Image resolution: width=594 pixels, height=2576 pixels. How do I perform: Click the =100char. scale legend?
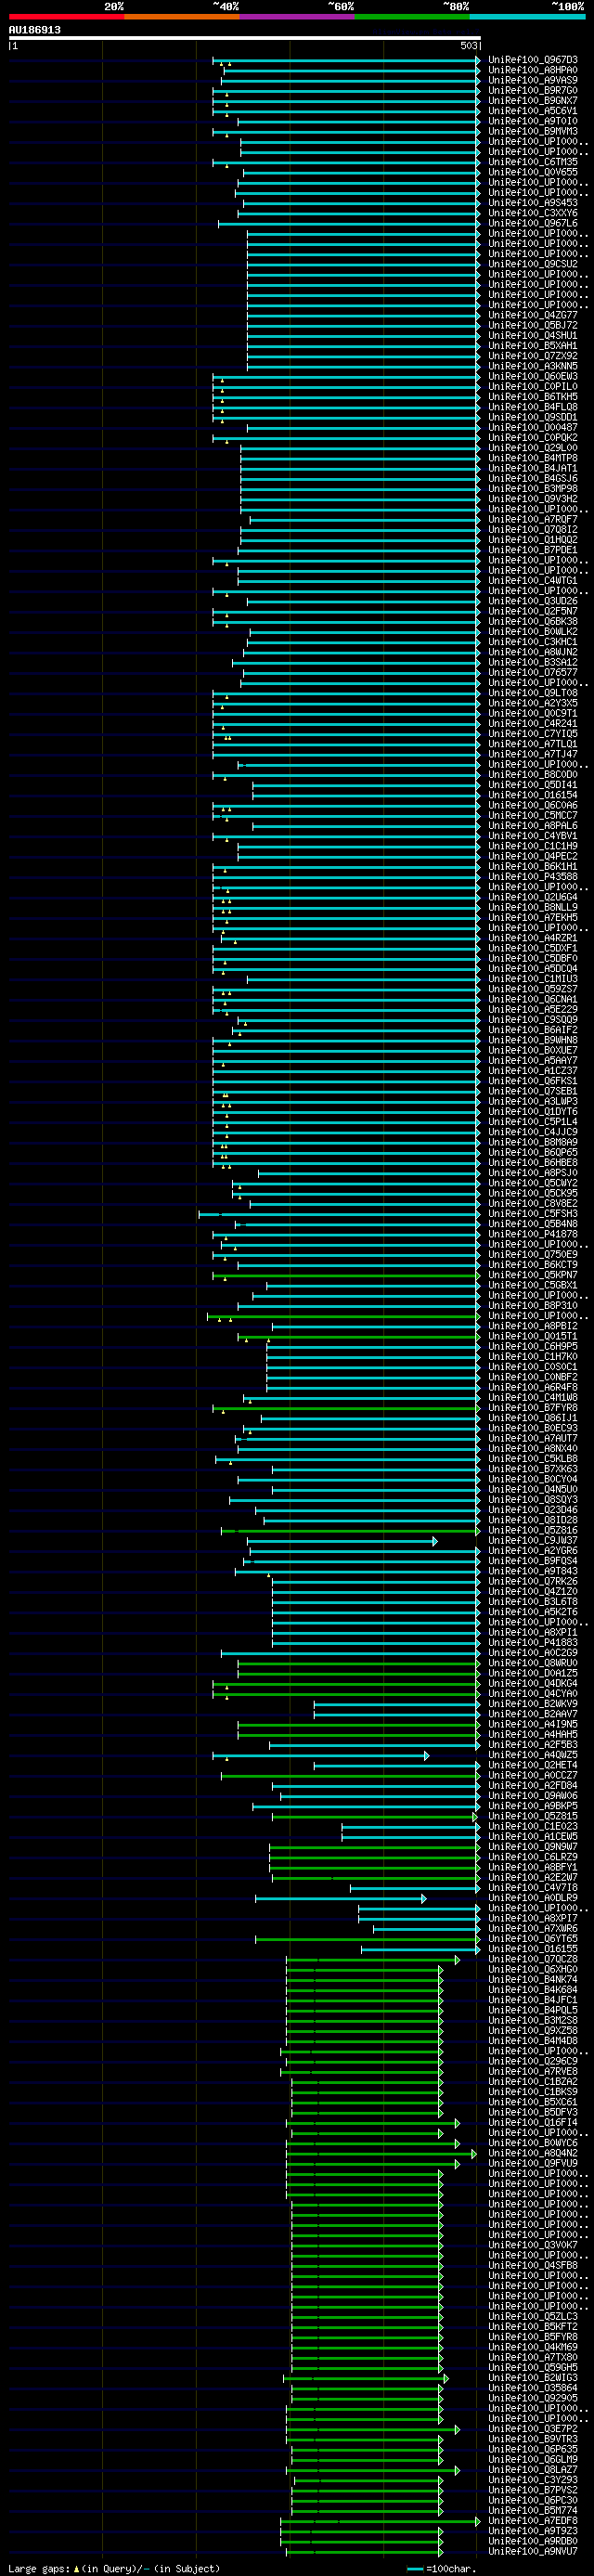(442, 2568)
